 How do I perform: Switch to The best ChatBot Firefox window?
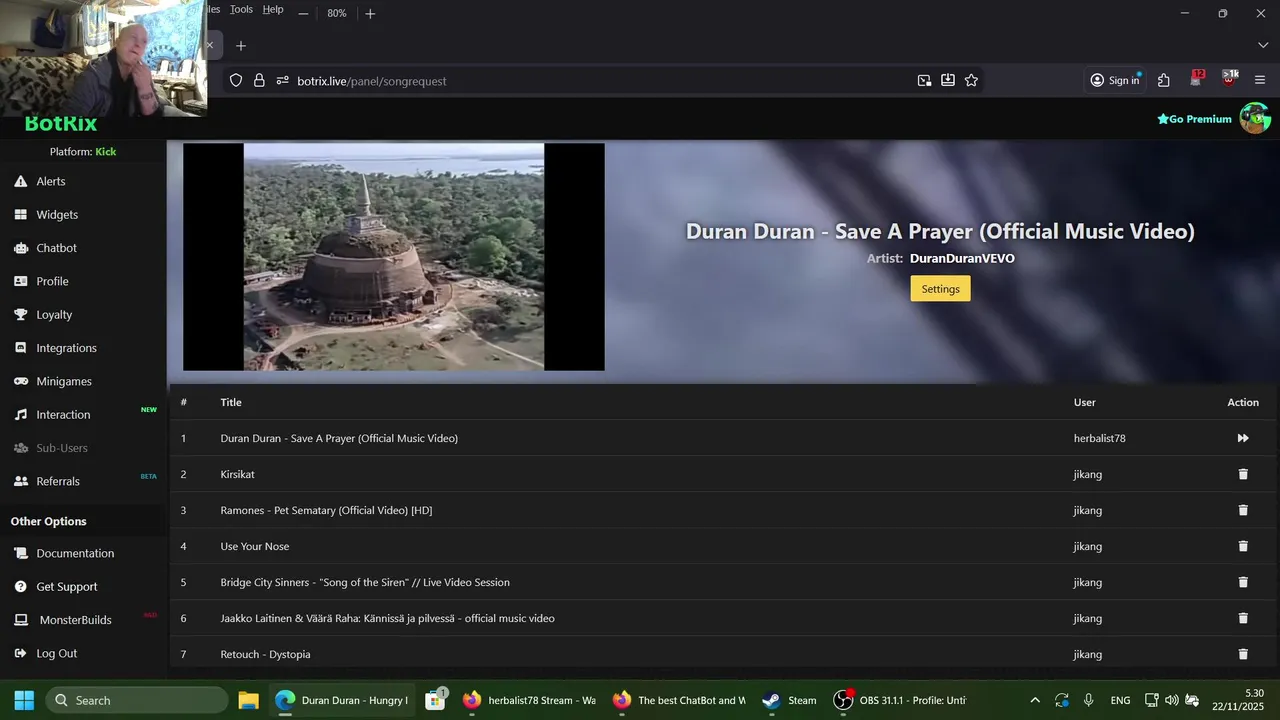[x=679, y=700]
